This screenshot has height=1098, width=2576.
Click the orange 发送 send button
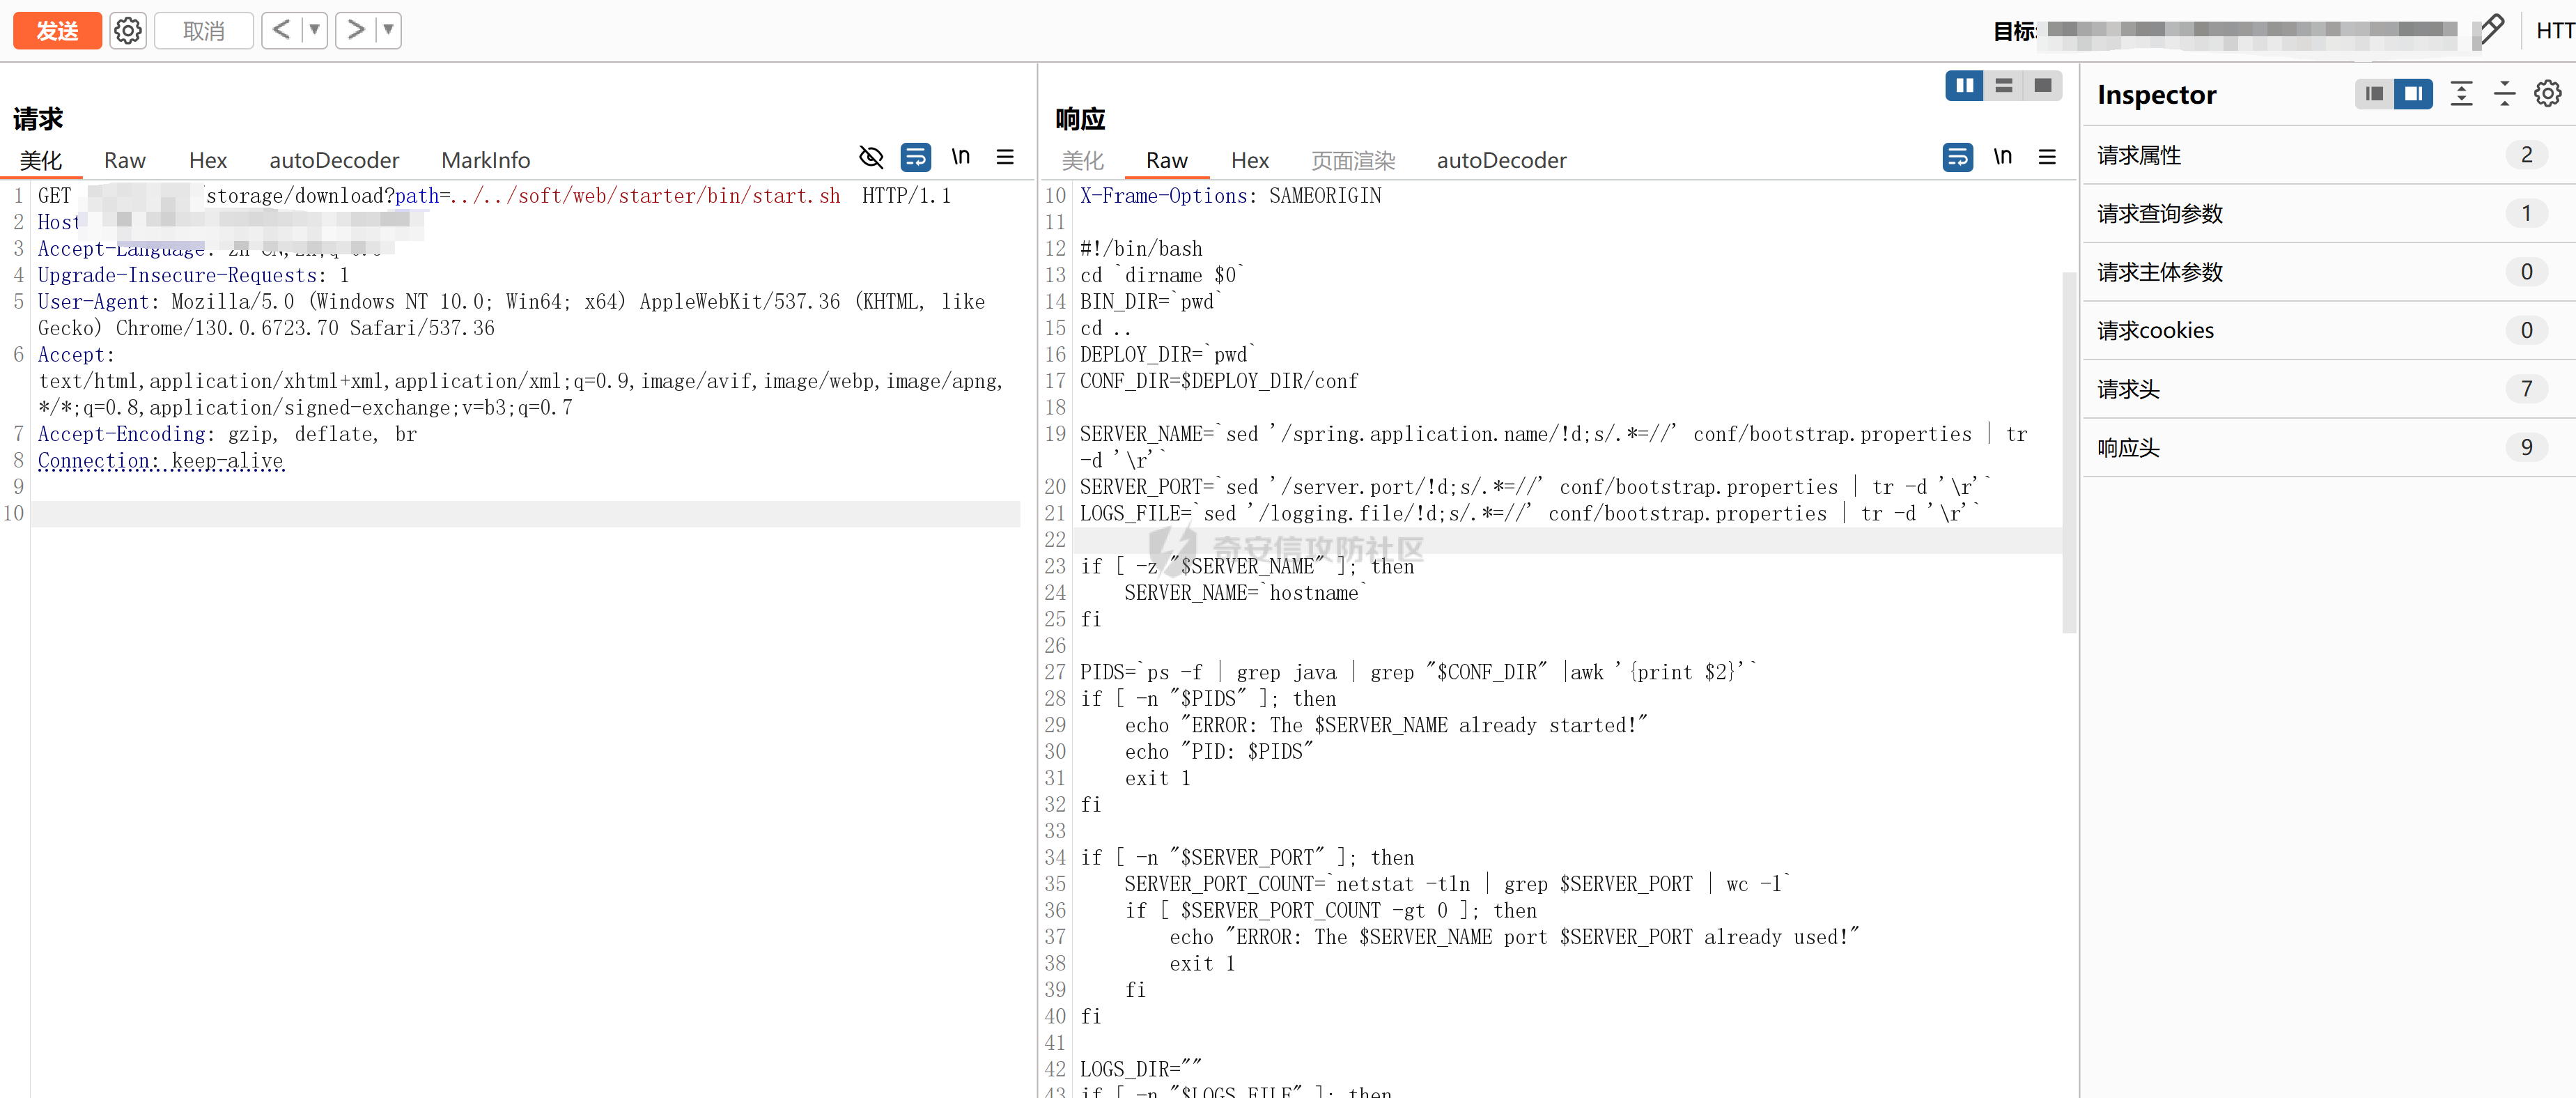click(x=57, y=31)
